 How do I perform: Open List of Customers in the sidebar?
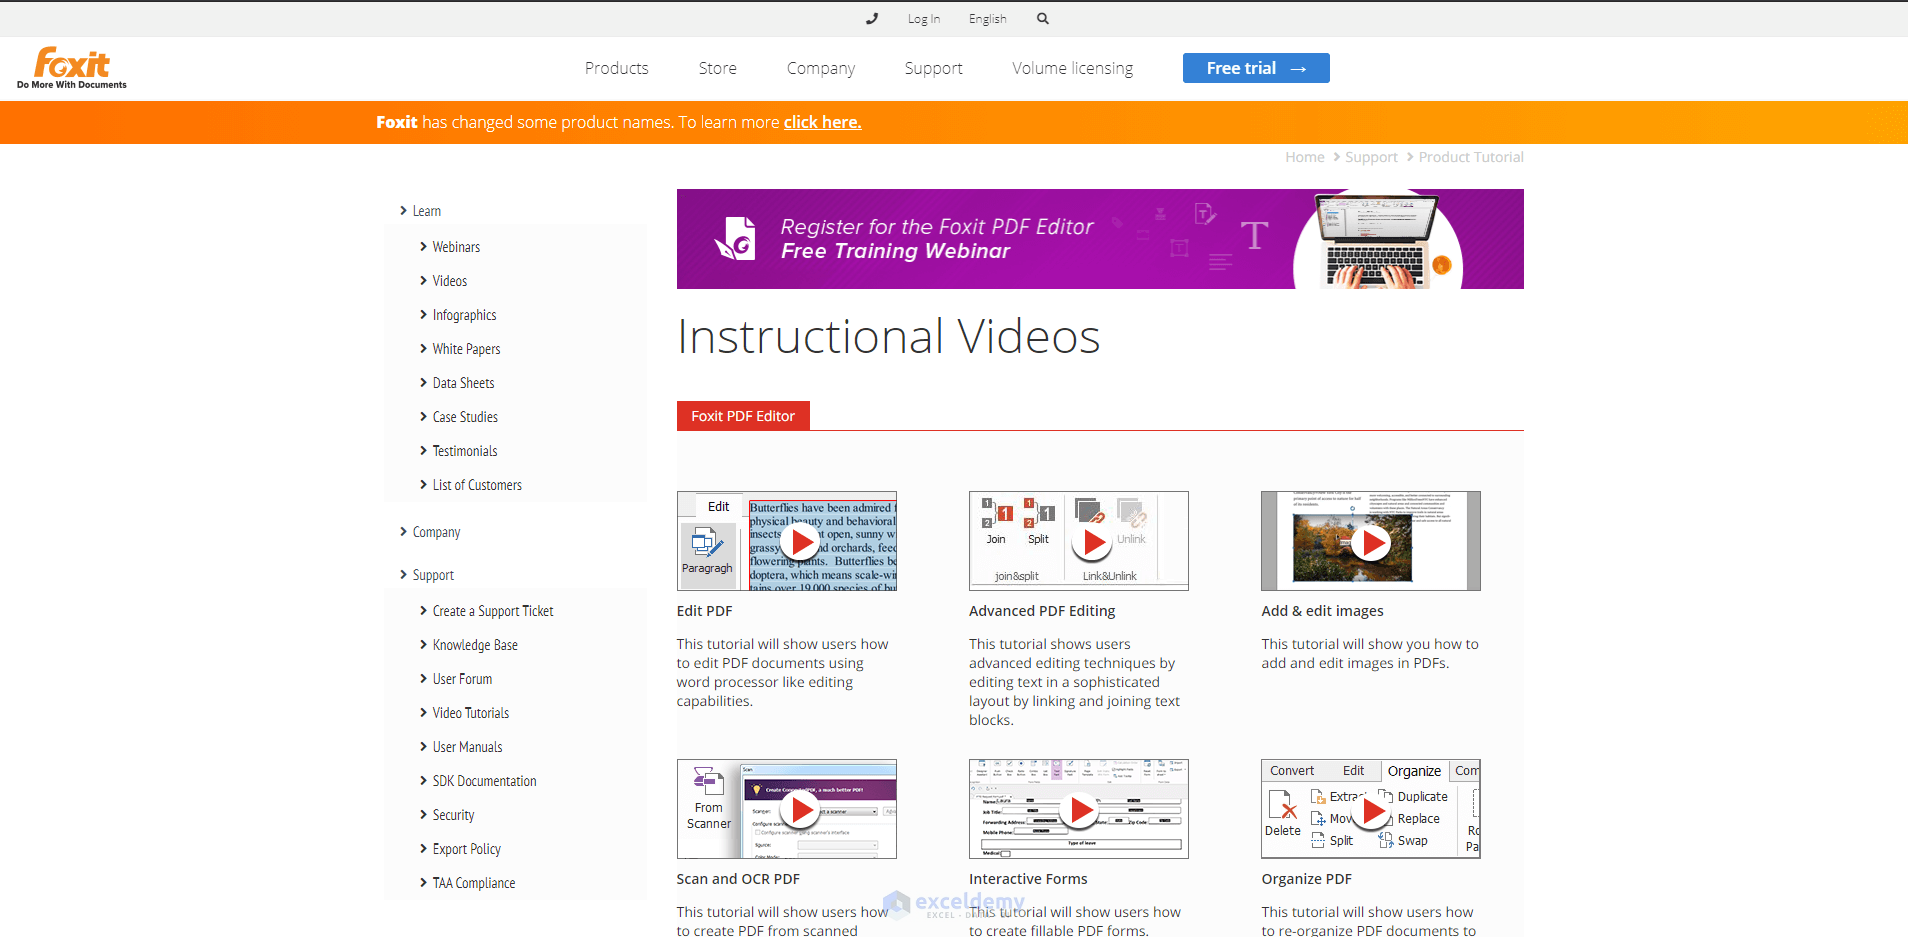pyautogui.click(x=477, y=485)
